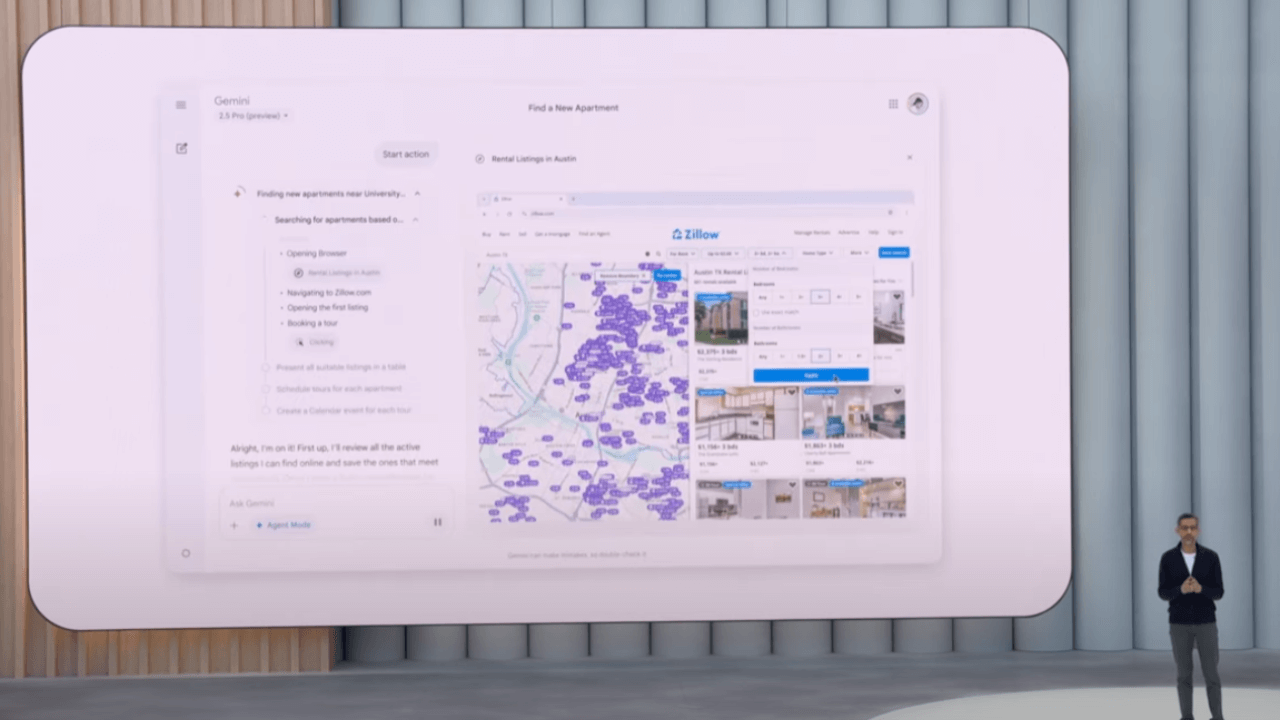Collapse the Finding new apartments near University step
Viewport: 1280px width, 720px height.
(x=417, y=193)
